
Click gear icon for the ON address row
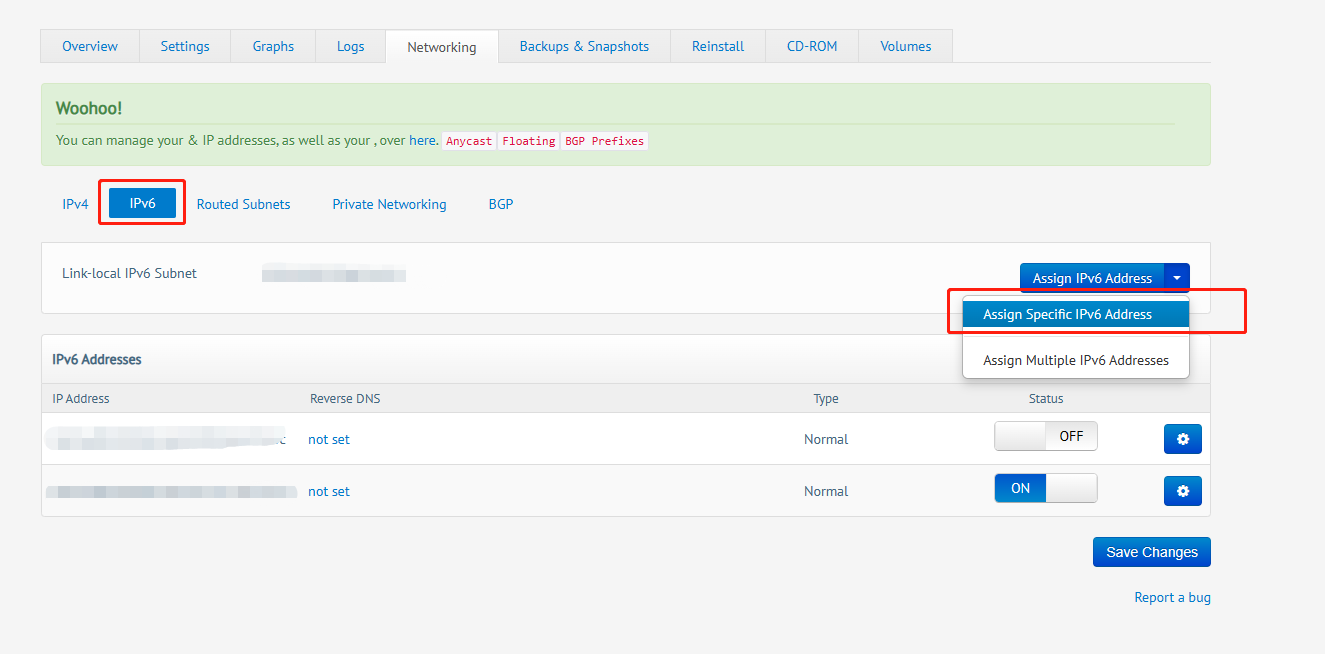click(x=1182, y=491)
